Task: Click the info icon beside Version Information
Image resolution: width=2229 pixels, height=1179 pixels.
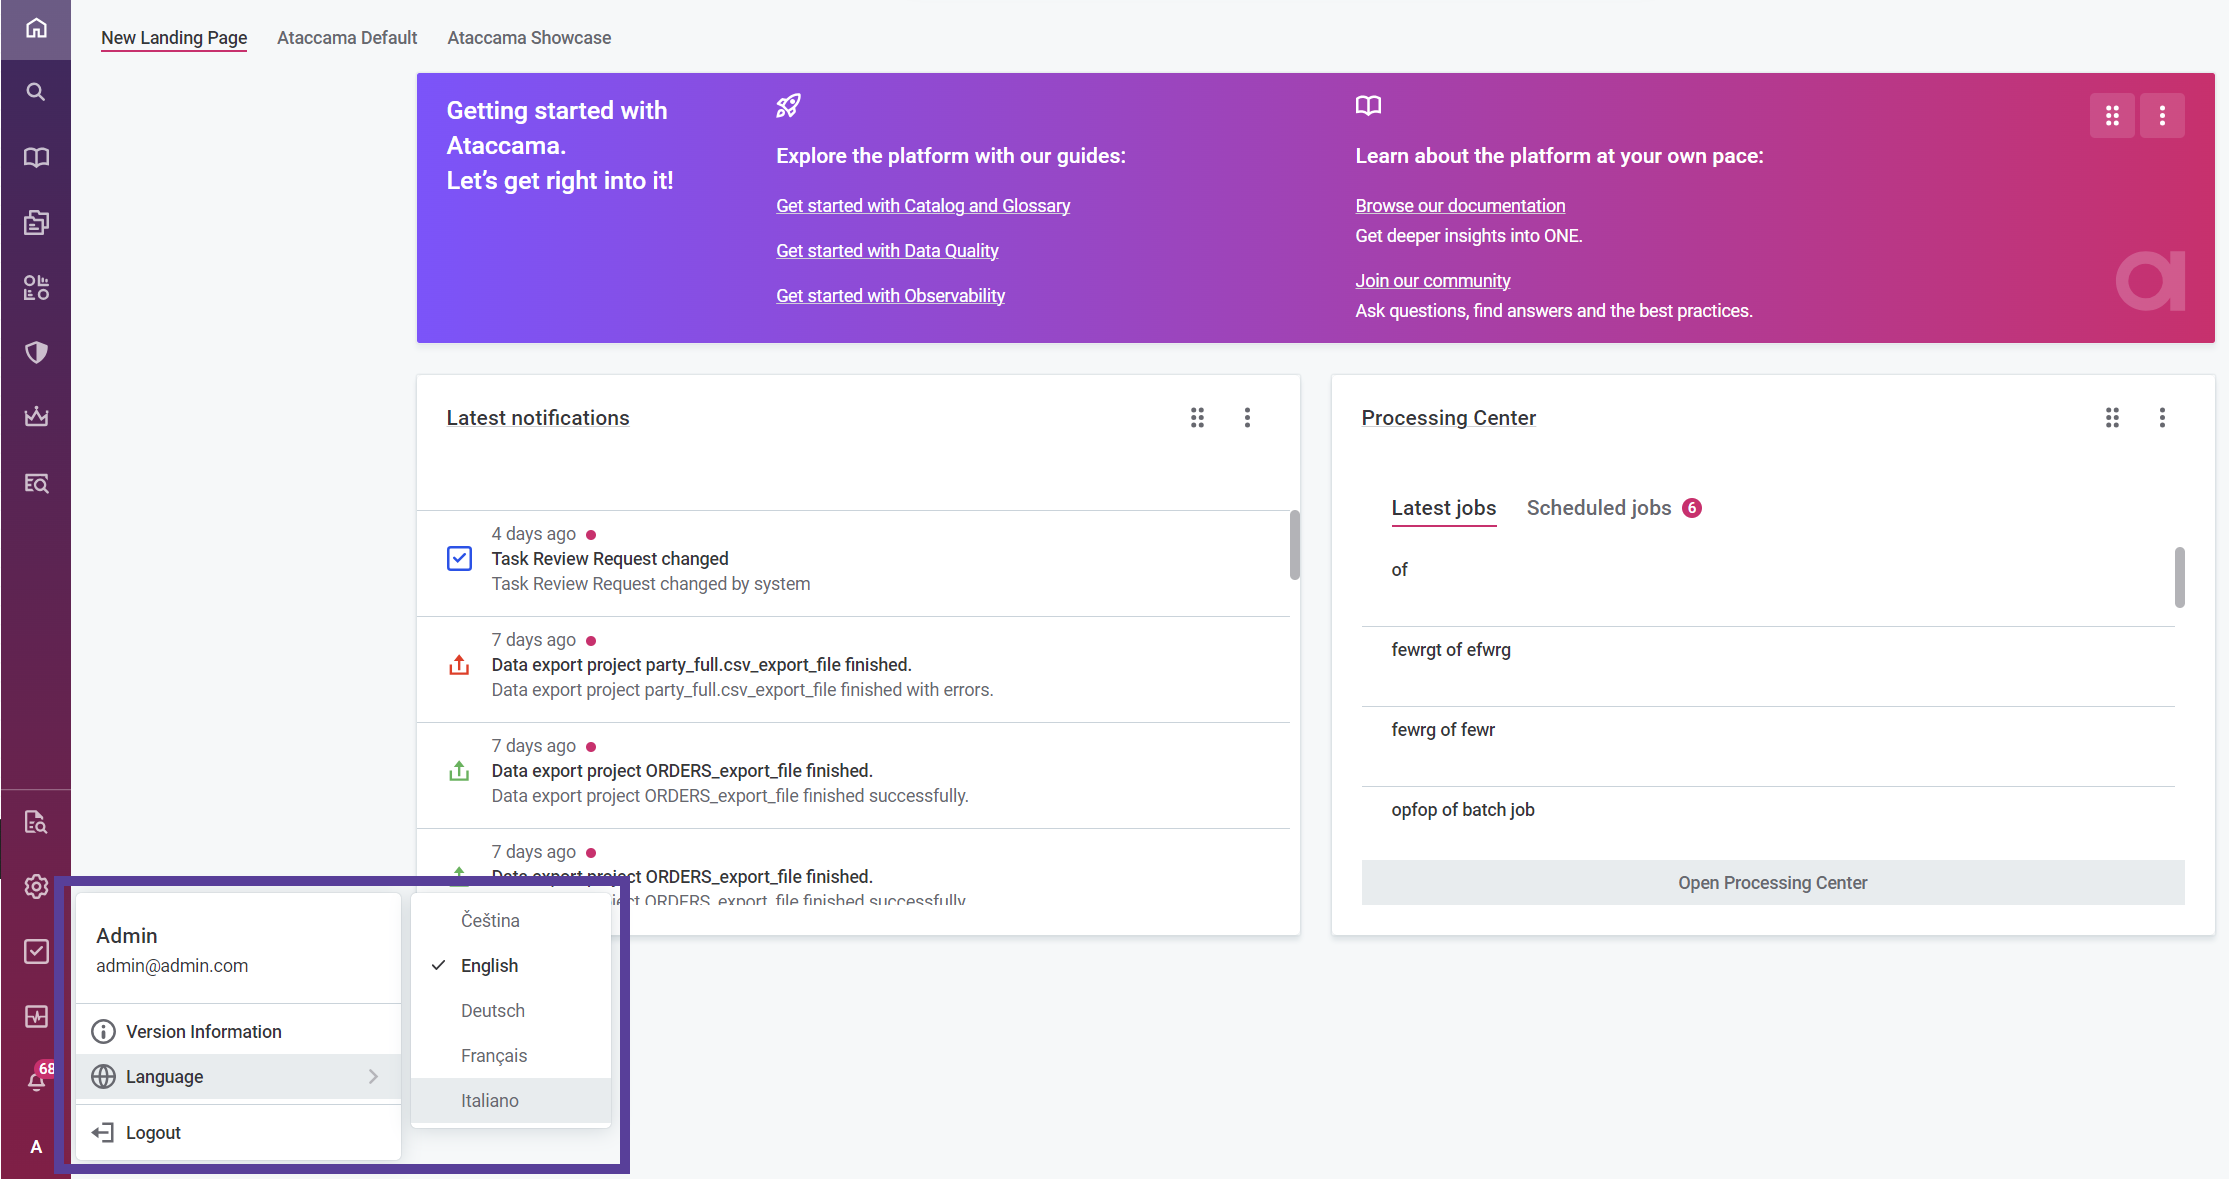Action: point(103,1032)
